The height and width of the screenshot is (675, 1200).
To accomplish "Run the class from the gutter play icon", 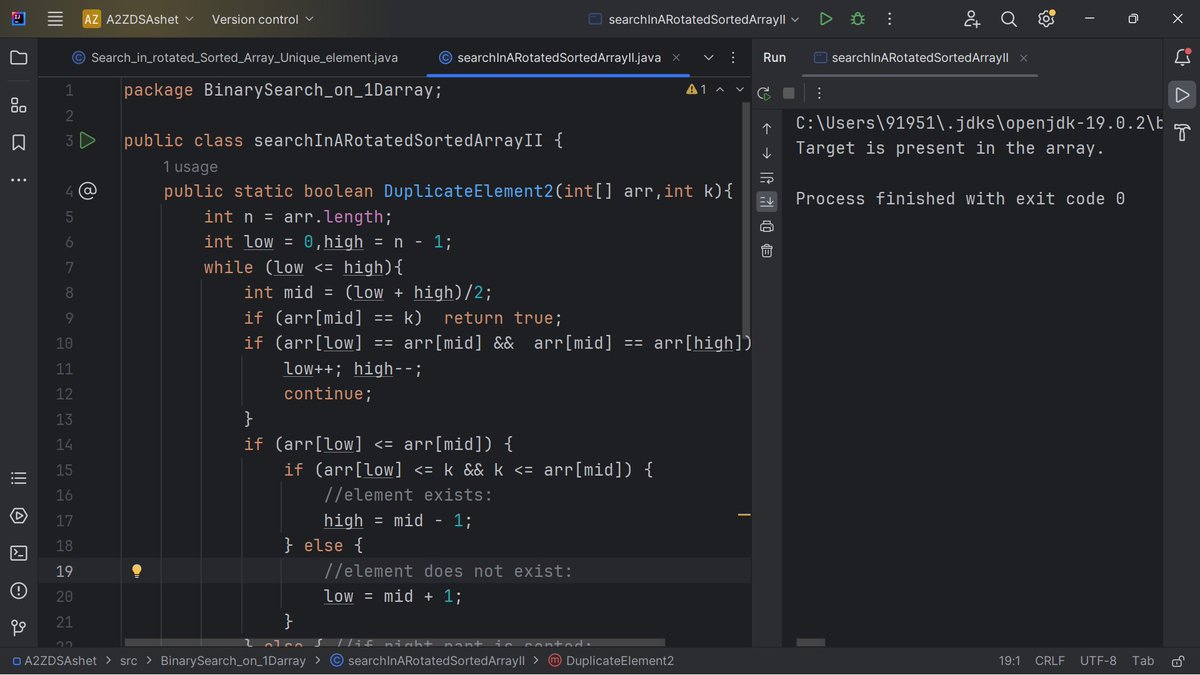I will 88,140.
